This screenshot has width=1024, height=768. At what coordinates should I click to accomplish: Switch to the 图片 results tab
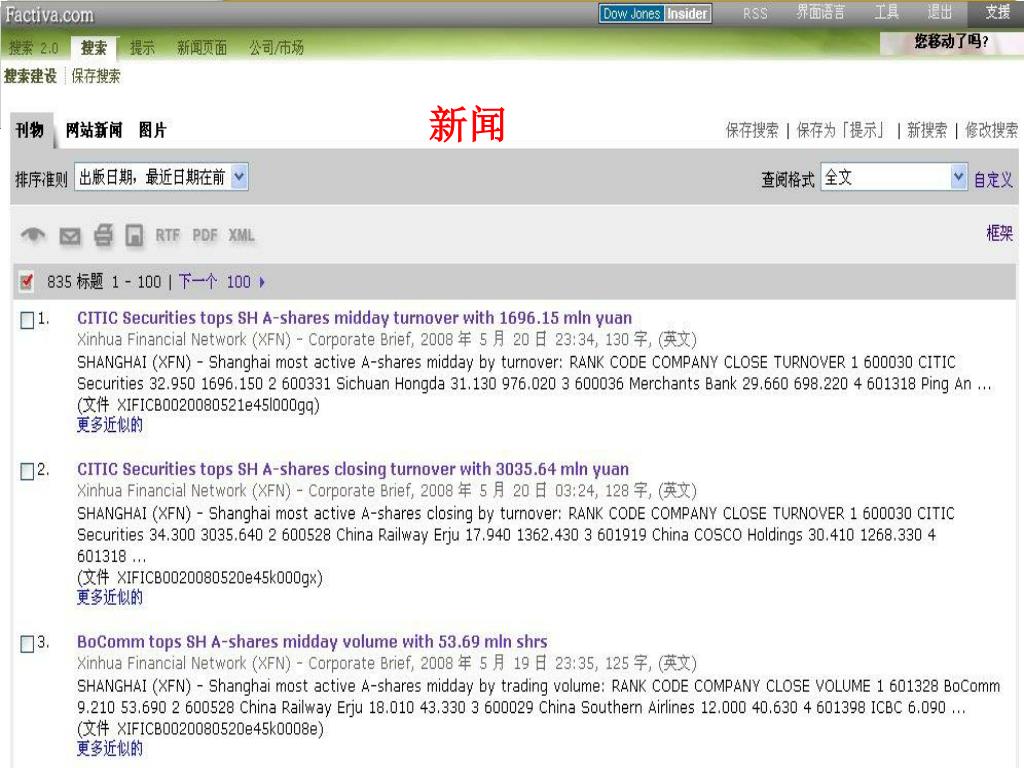(153, 130)
